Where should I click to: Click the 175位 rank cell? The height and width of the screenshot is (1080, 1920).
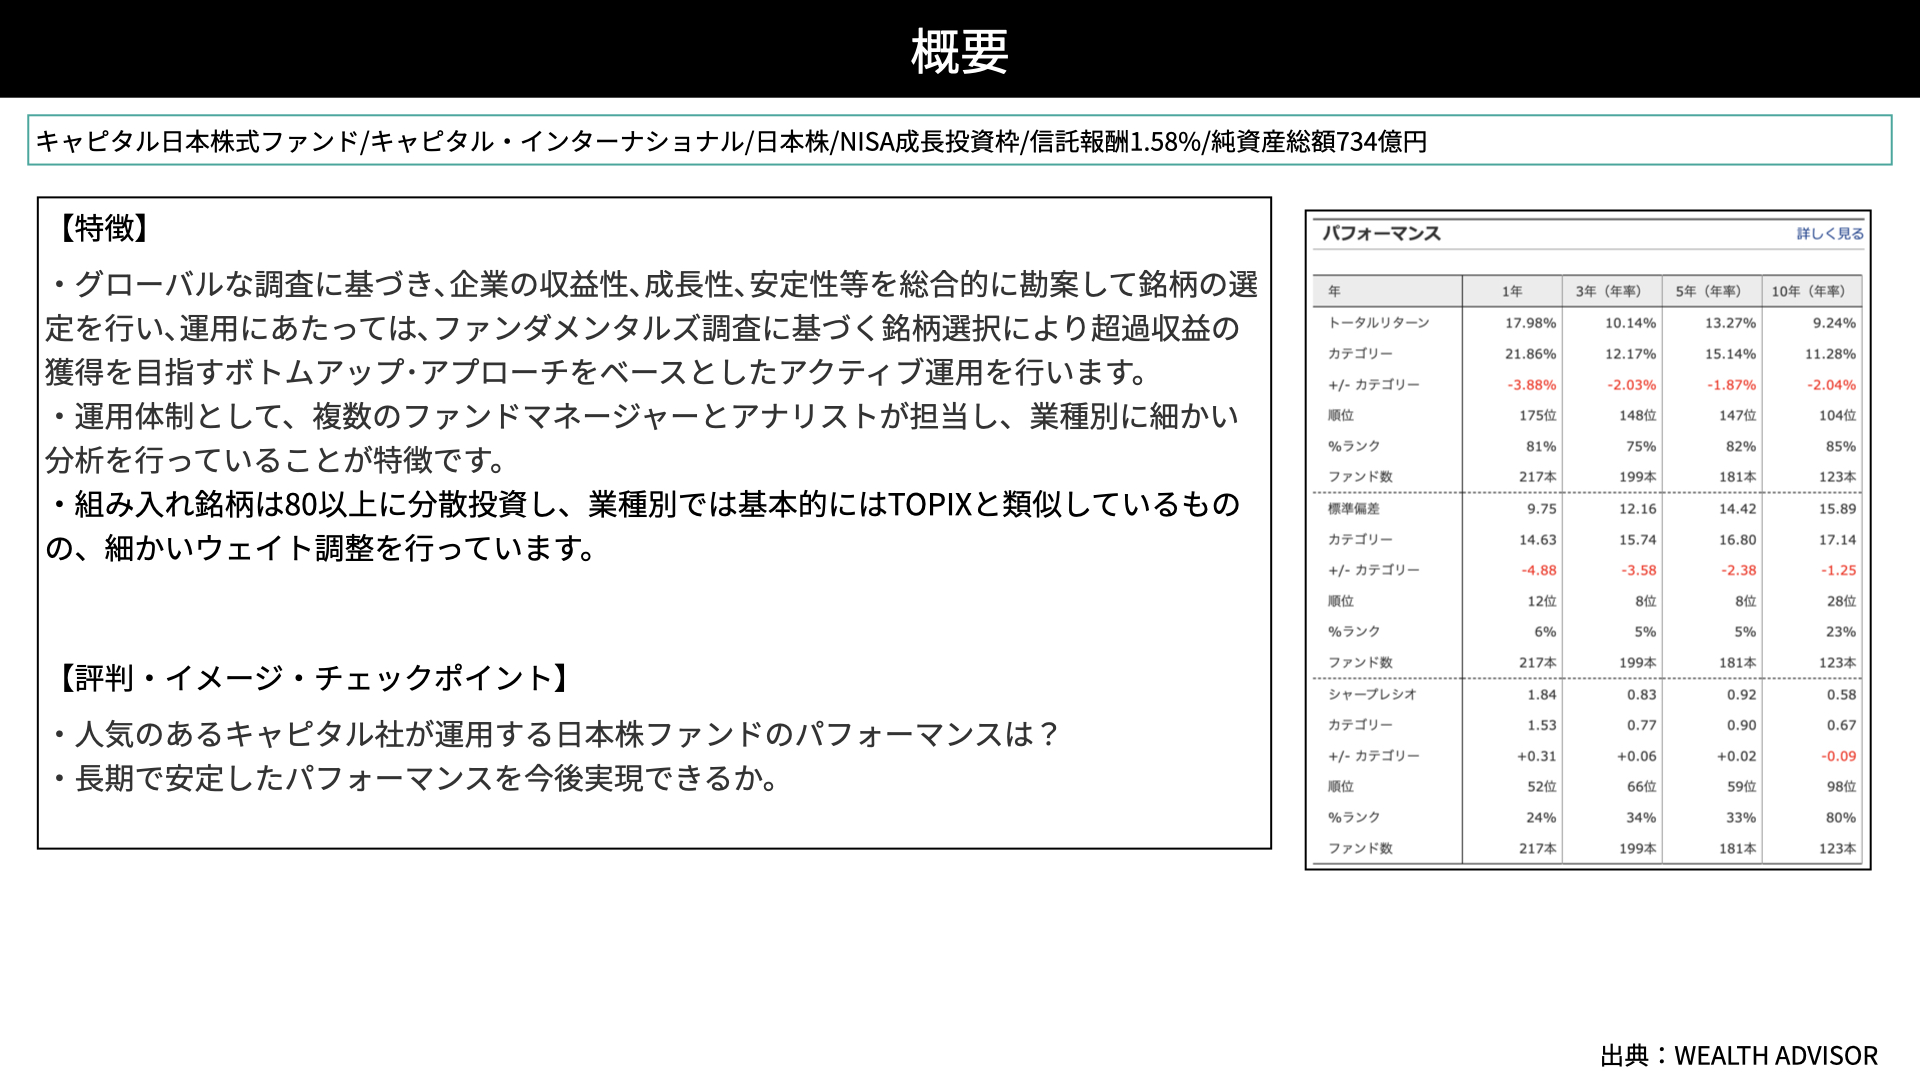coord(1538,415)
